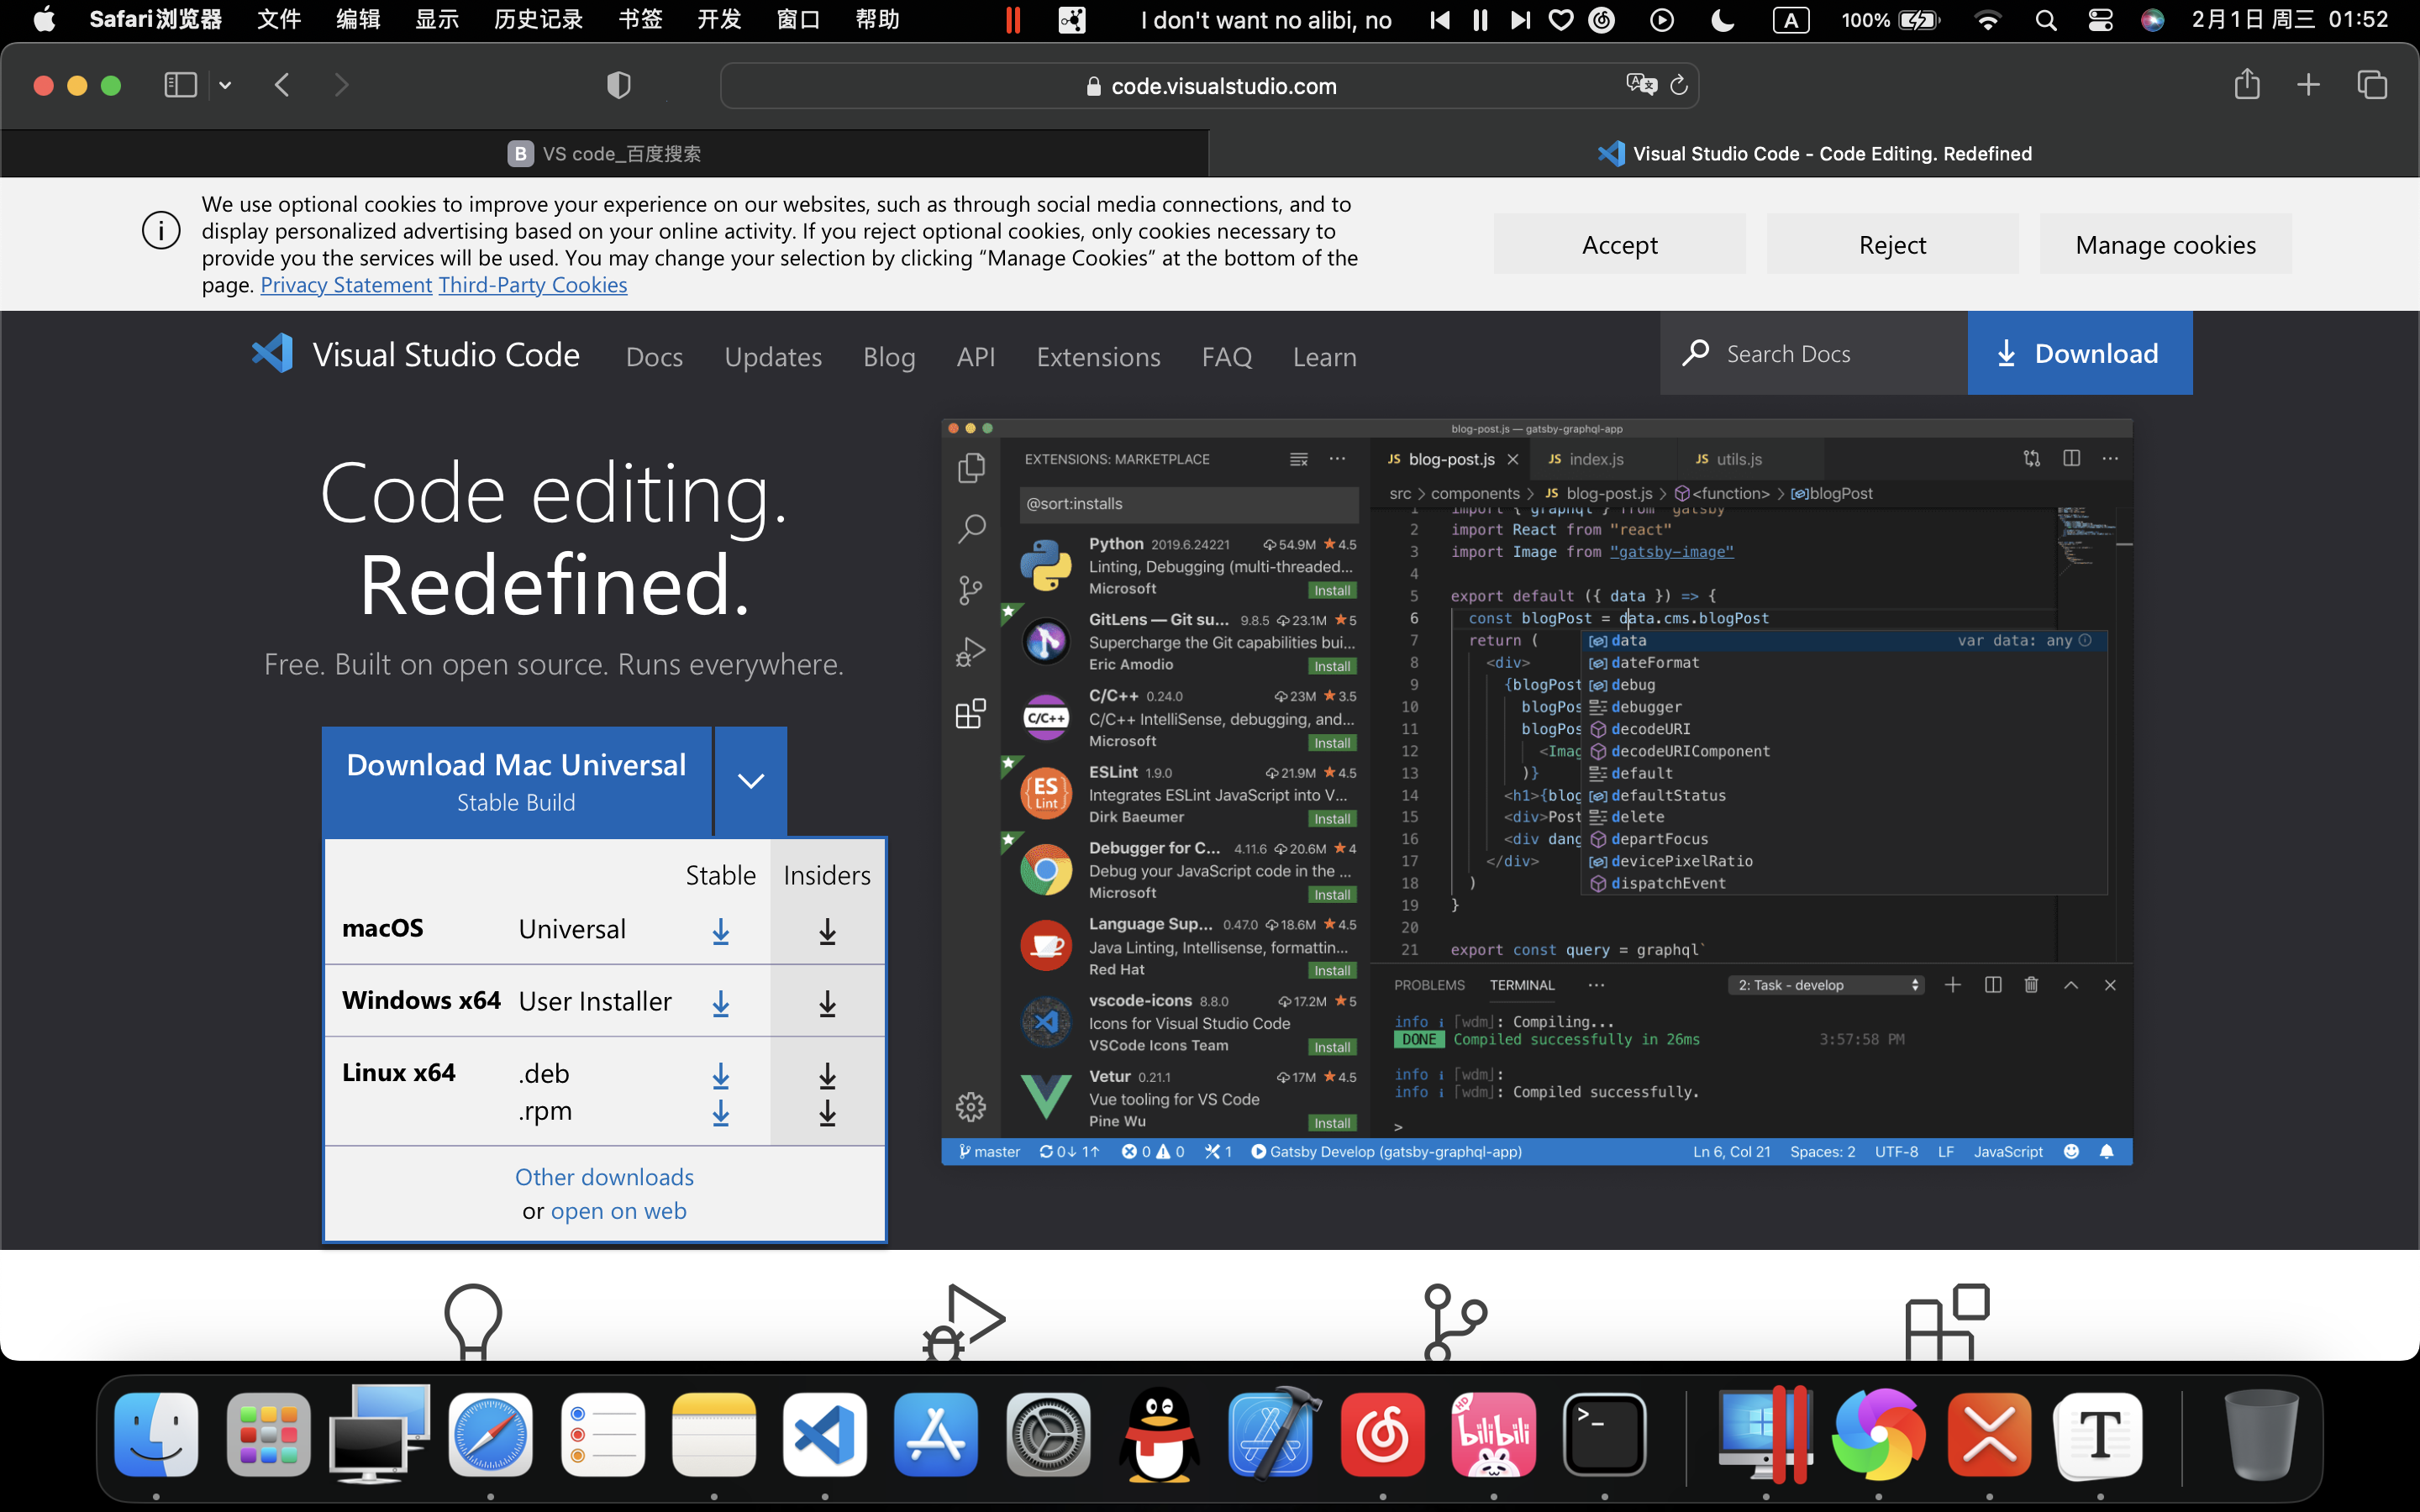Click the Search Docs field

(x=1814, y=353)
